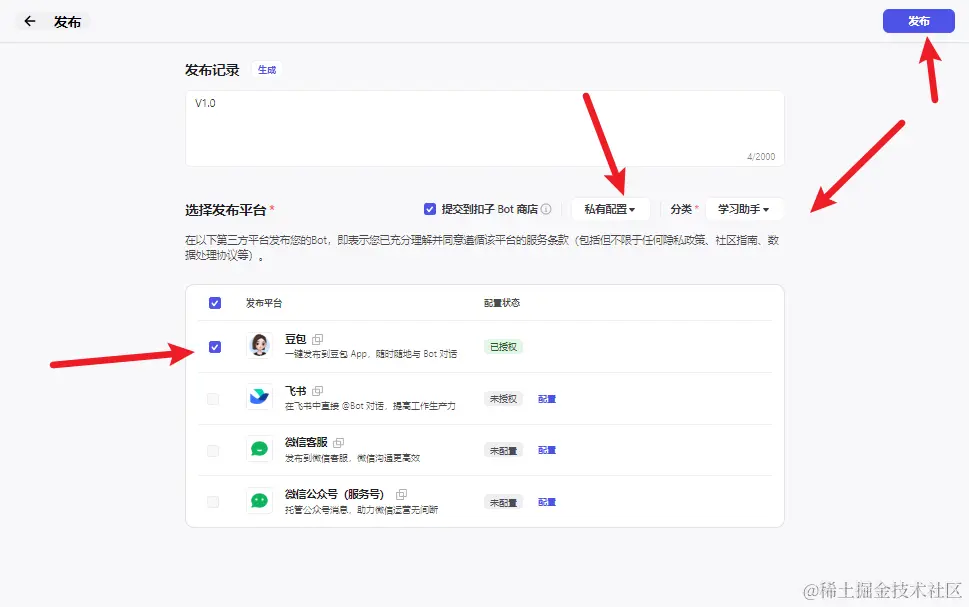Focus the 发布记录 text area with V1.0
The width and height of the screenshot is (969, 607).
point(484,129)
